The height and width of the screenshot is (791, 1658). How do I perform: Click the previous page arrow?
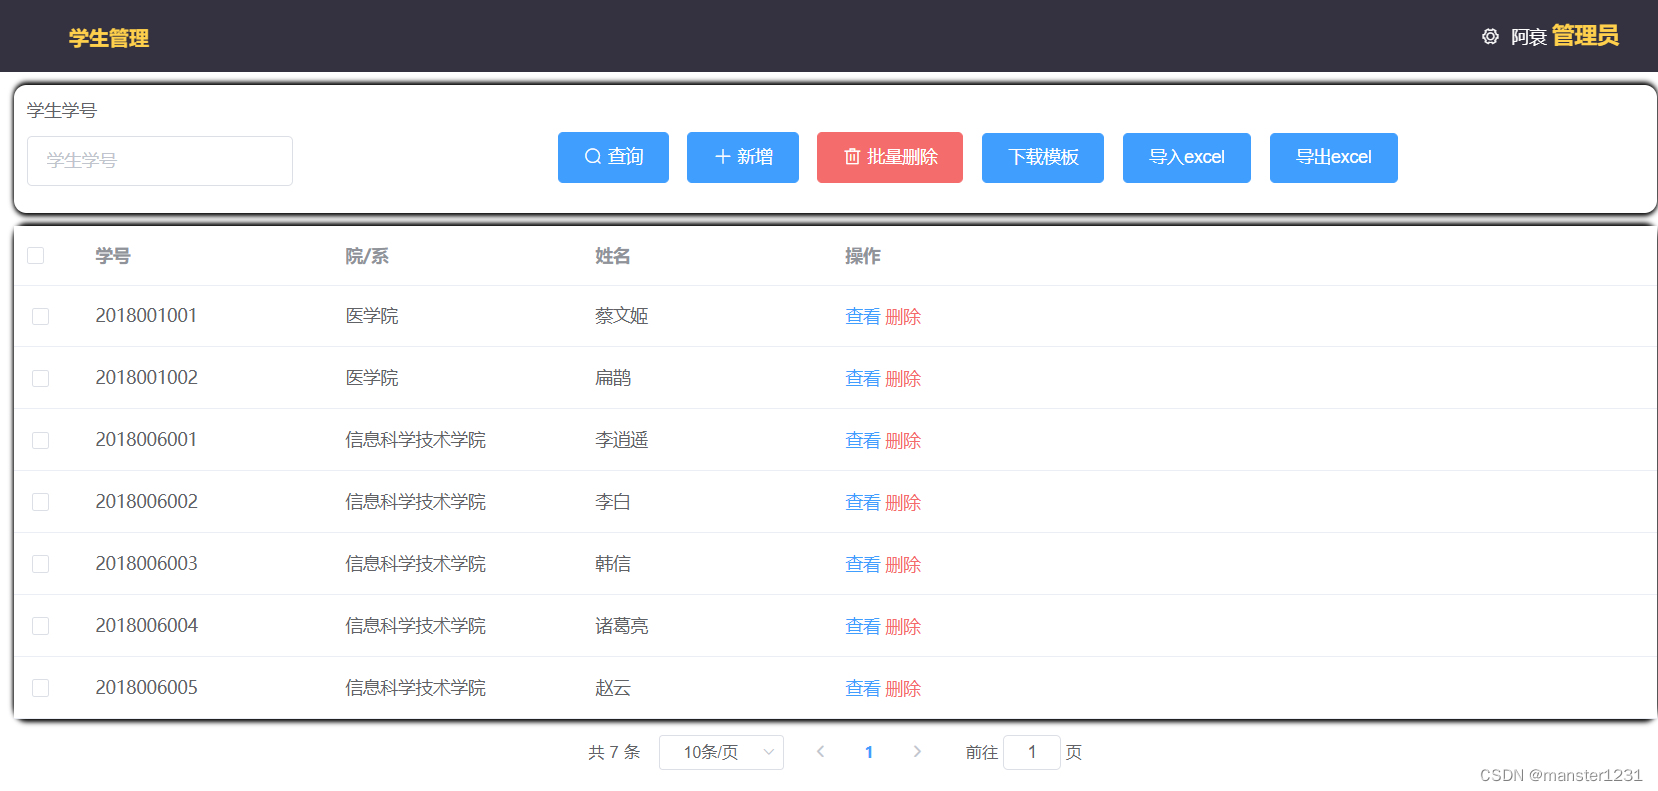click(x=820, y=752)
